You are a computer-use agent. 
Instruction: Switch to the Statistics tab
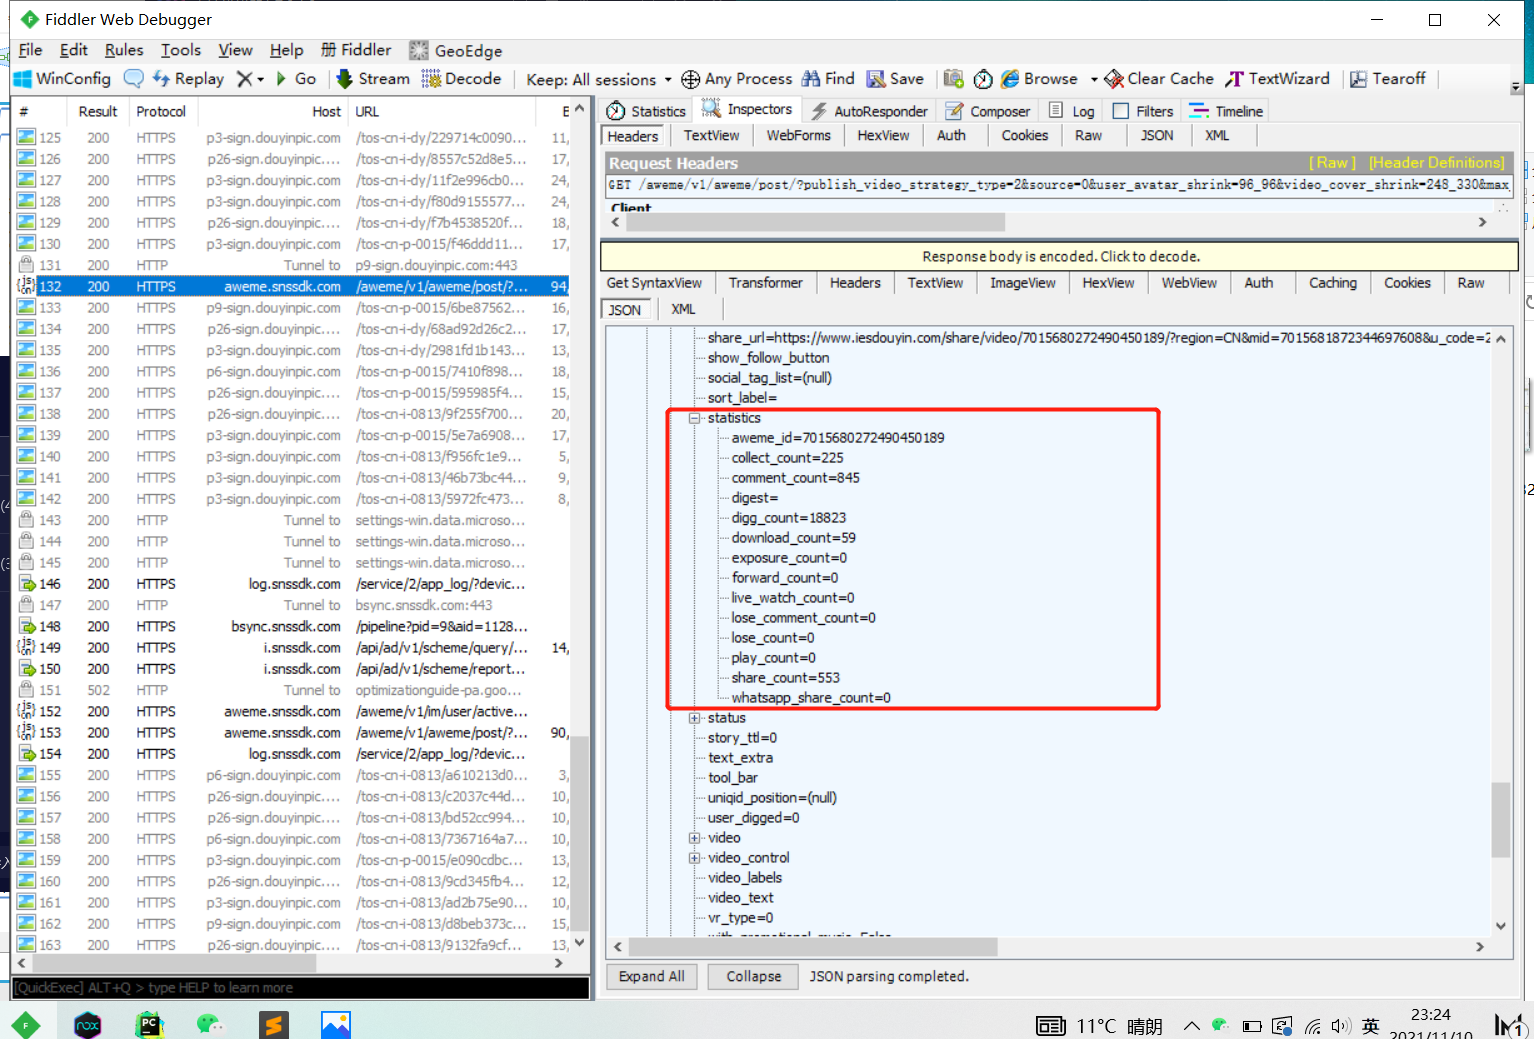[x=647, y=111]
